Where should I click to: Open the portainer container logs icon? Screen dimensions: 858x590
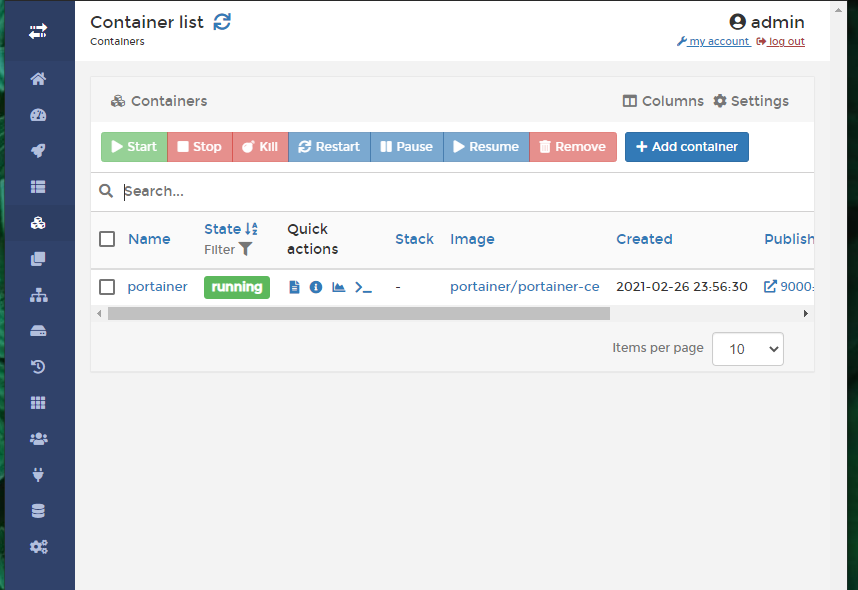pyautogui.click(x=294, y=287)
